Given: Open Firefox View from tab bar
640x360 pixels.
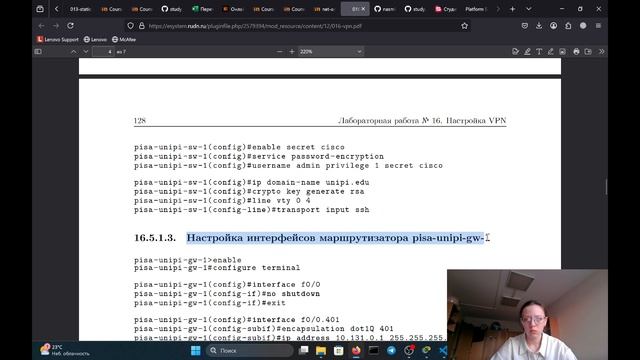Looking at the screenshot, I should click(x=40, y=9).
